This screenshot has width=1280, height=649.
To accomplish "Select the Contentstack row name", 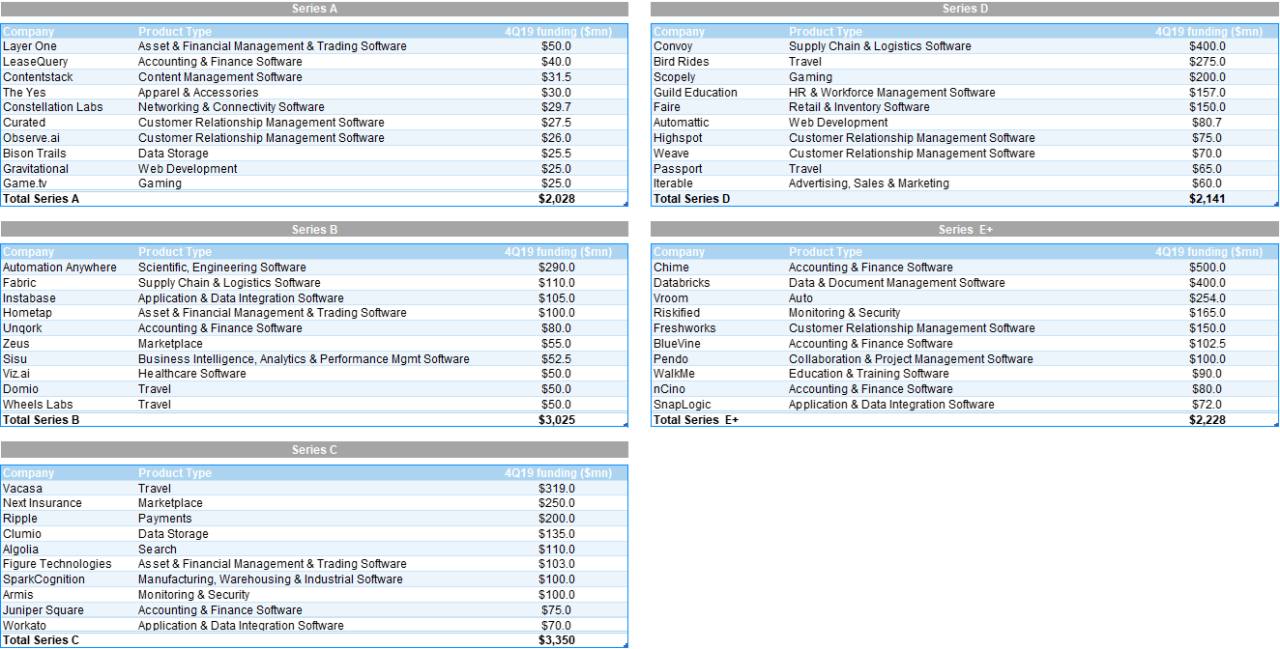I will 38,77.
